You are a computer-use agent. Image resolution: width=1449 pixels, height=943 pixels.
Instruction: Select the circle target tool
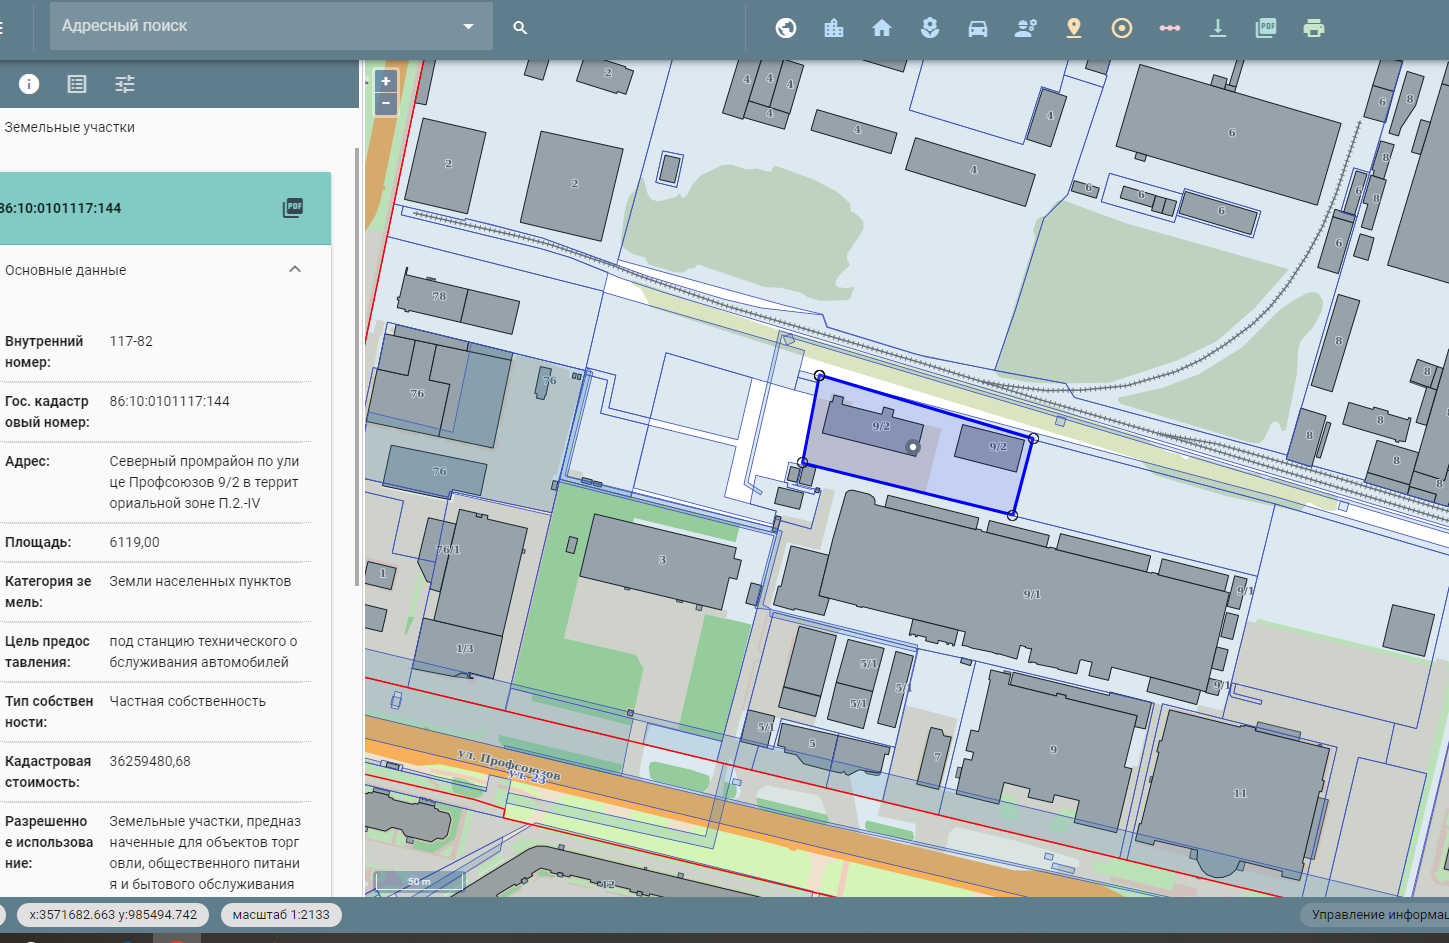(1122, 28)
